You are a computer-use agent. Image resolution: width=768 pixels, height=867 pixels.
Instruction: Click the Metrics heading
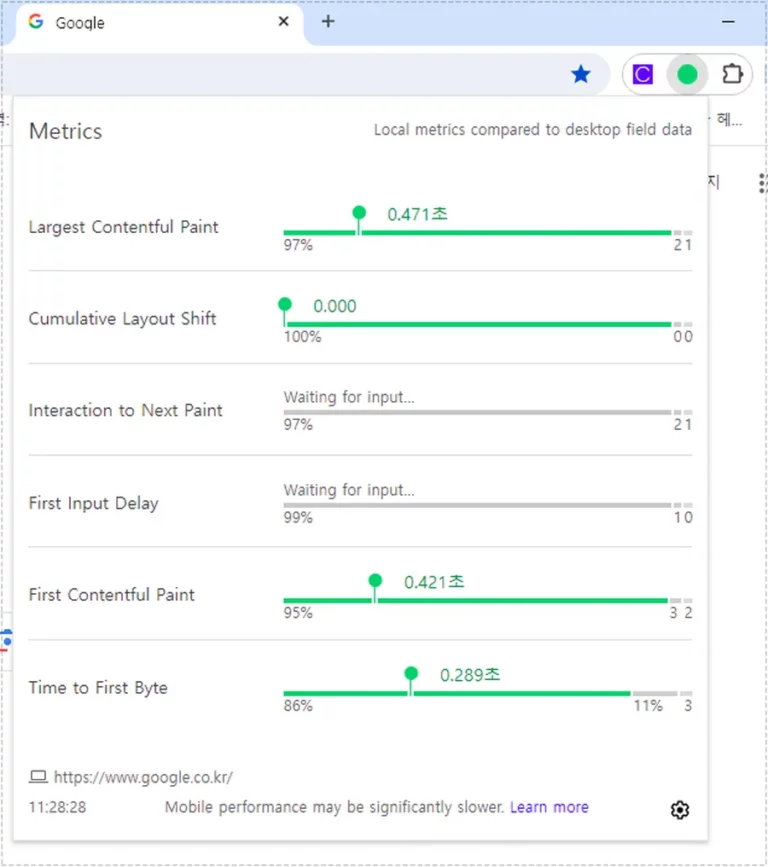point(65,132)
